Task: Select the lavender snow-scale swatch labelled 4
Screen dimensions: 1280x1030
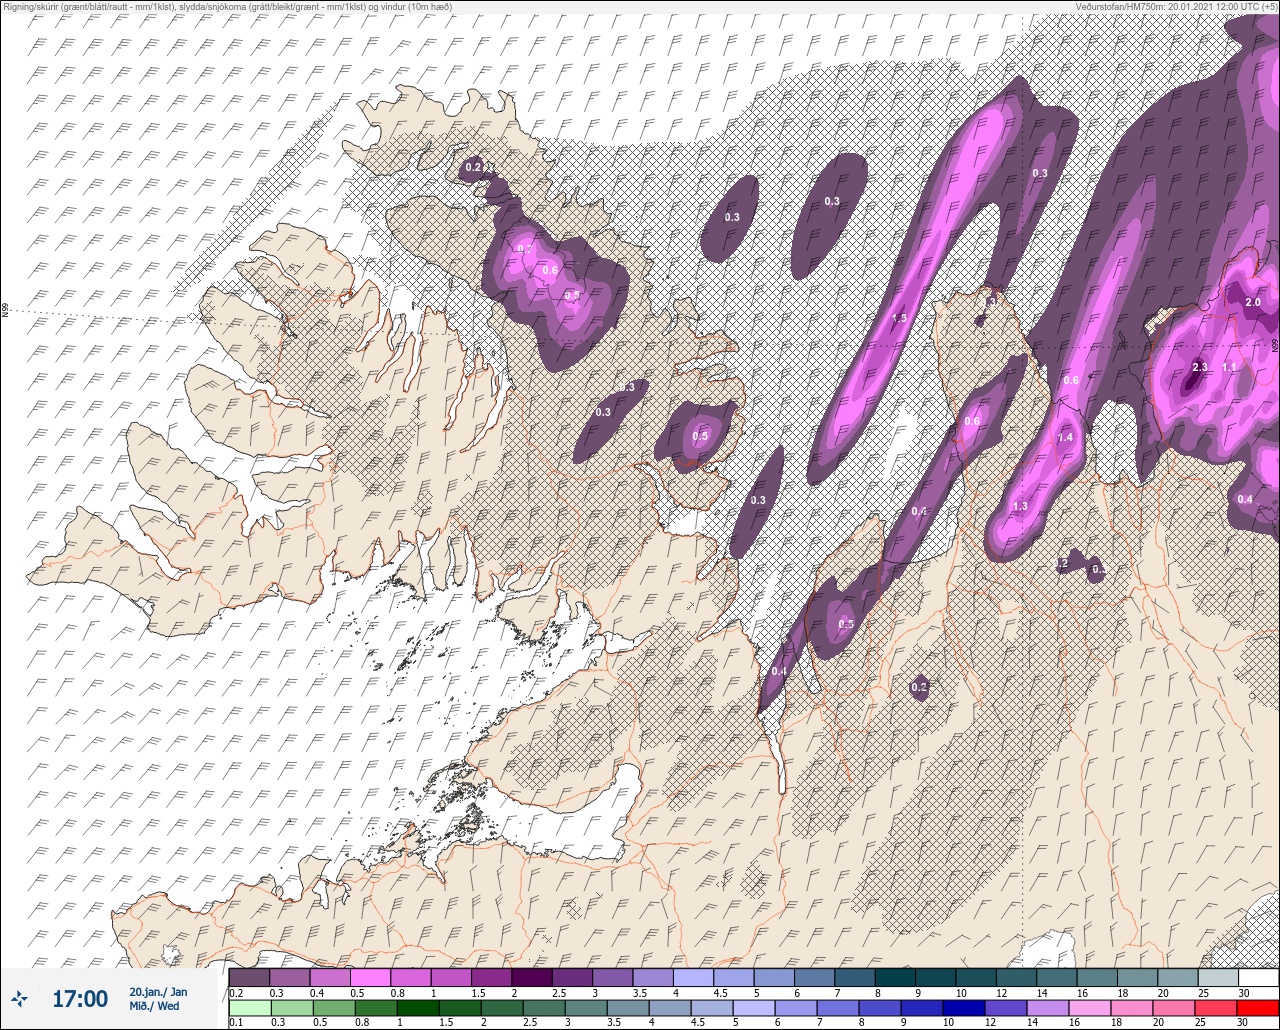Action: (693, 977)
